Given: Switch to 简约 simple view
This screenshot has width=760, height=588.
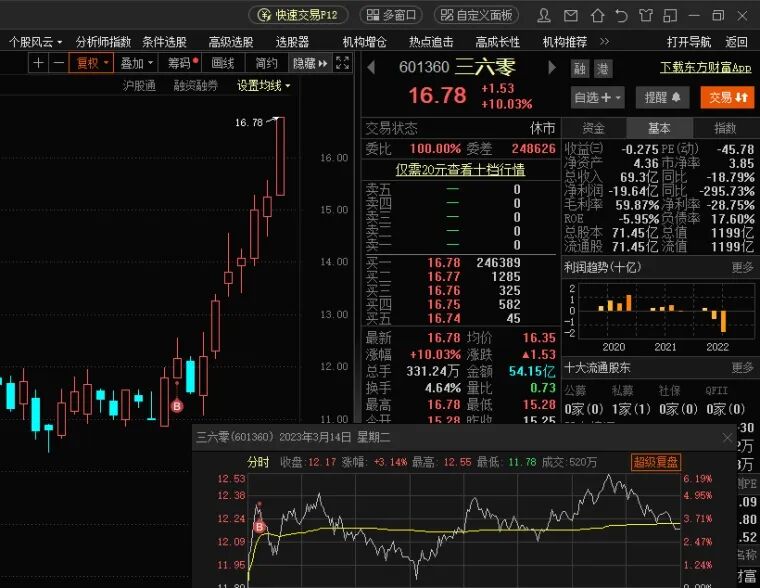Looking at the screenshot, I should pyautogui.click(x=266, y=63).
